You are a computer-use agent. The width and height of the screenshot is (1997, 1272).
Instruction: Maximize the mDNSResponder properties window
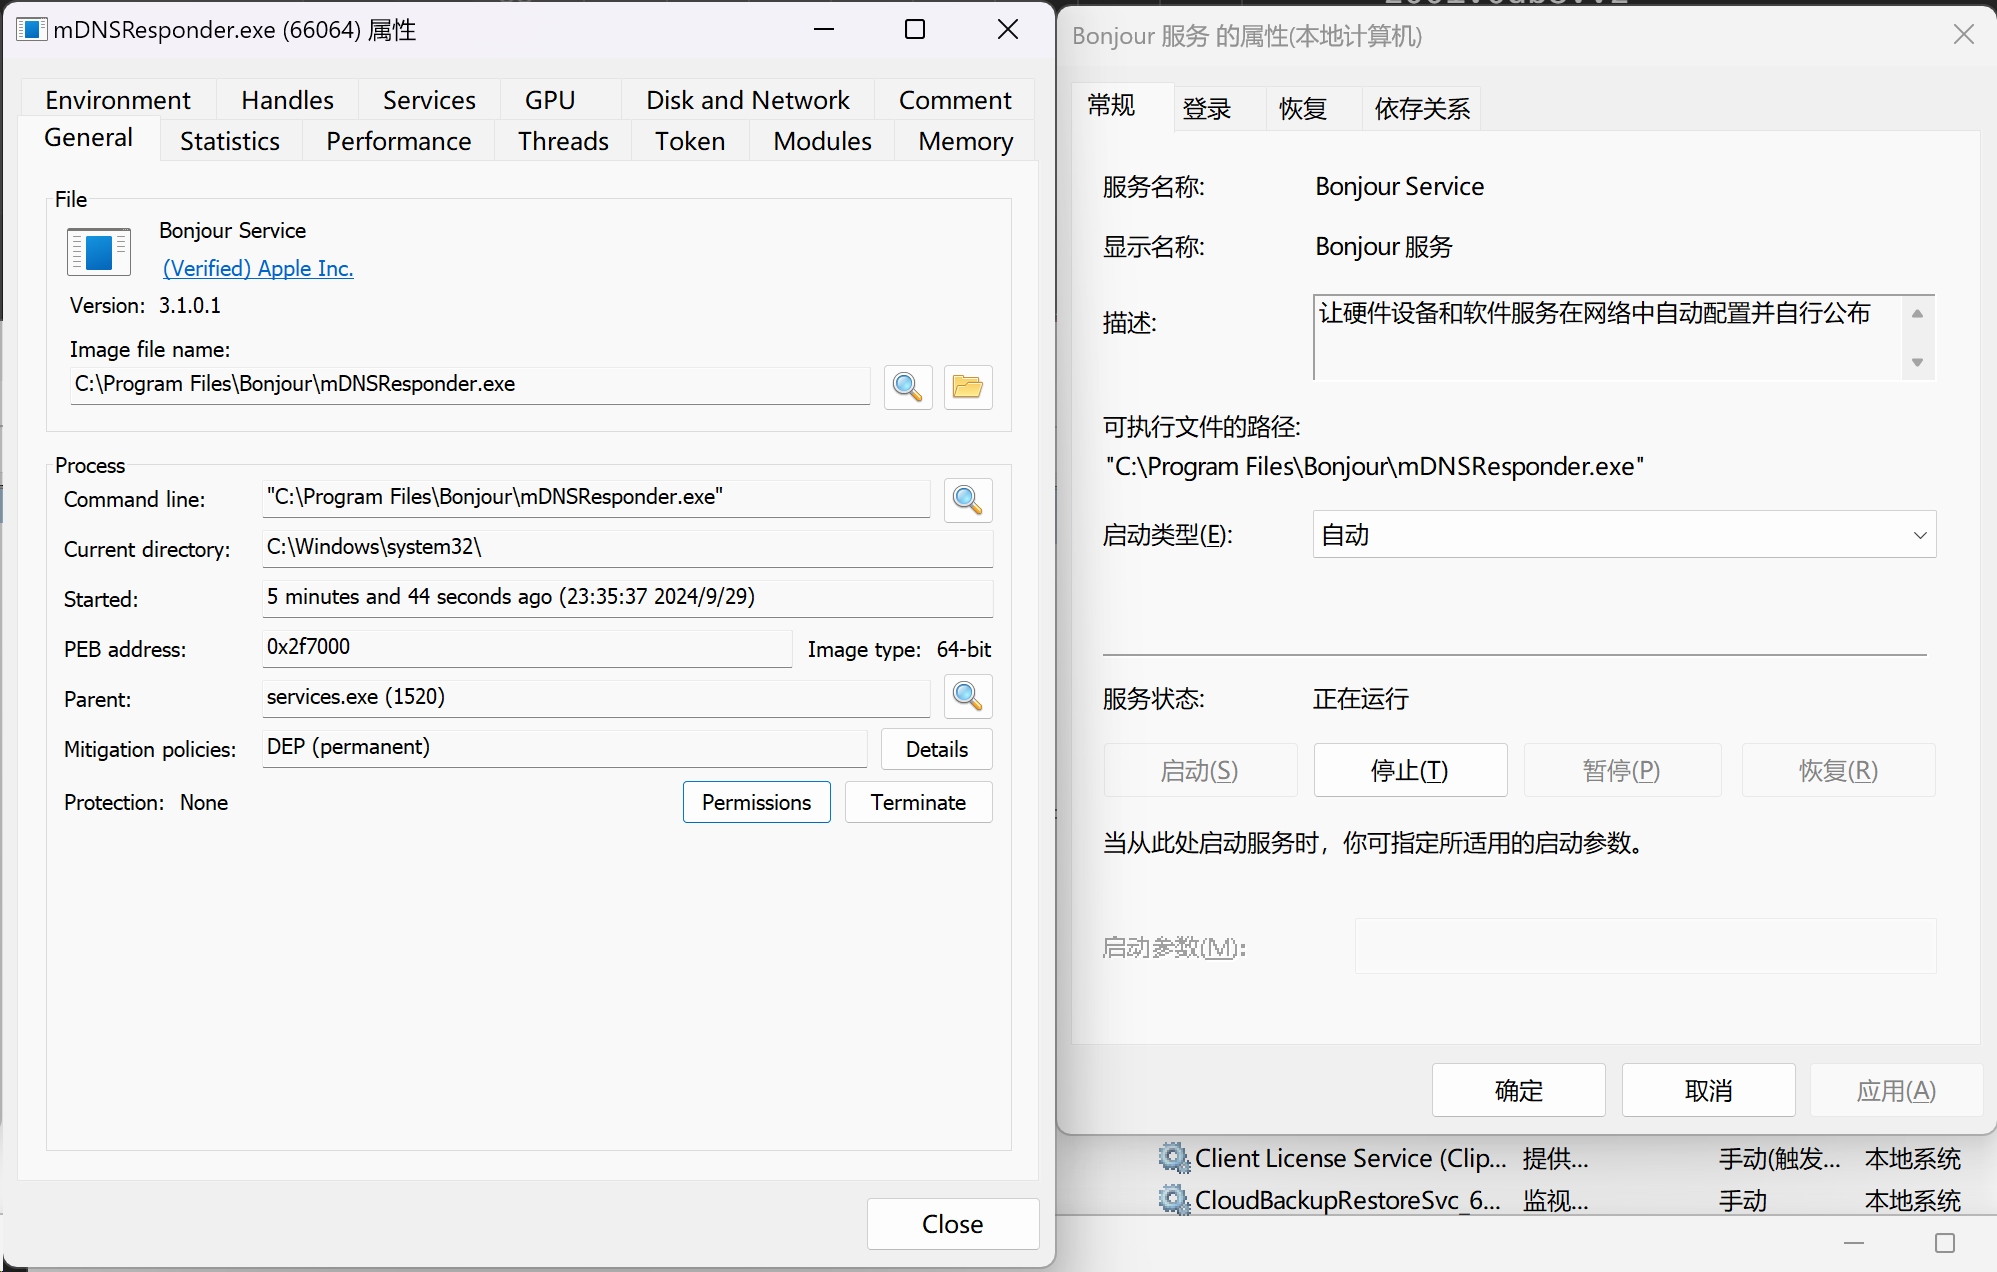point(914,30)
